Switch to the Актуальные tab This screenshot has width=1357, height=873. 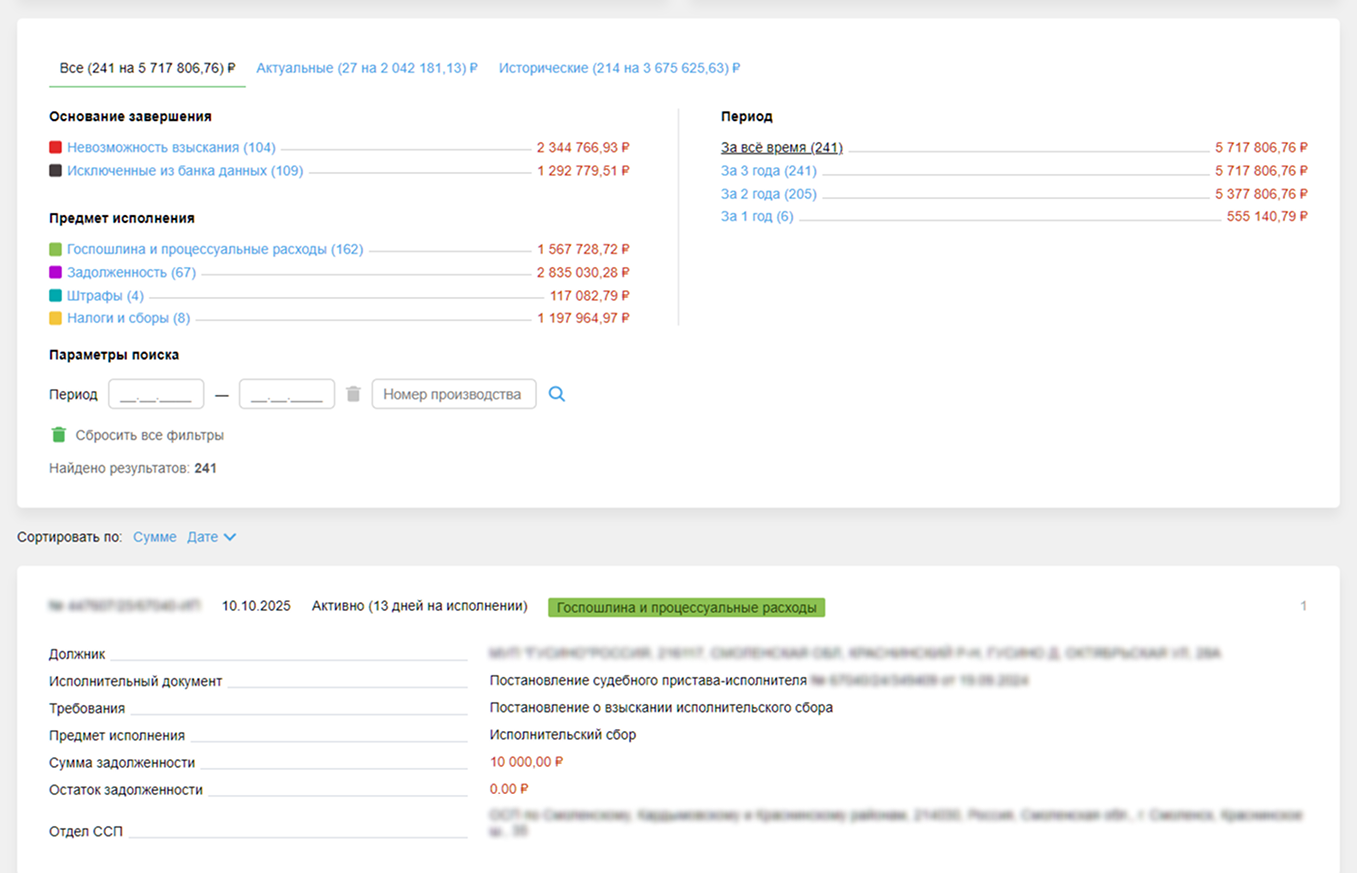tap(366, 68)
